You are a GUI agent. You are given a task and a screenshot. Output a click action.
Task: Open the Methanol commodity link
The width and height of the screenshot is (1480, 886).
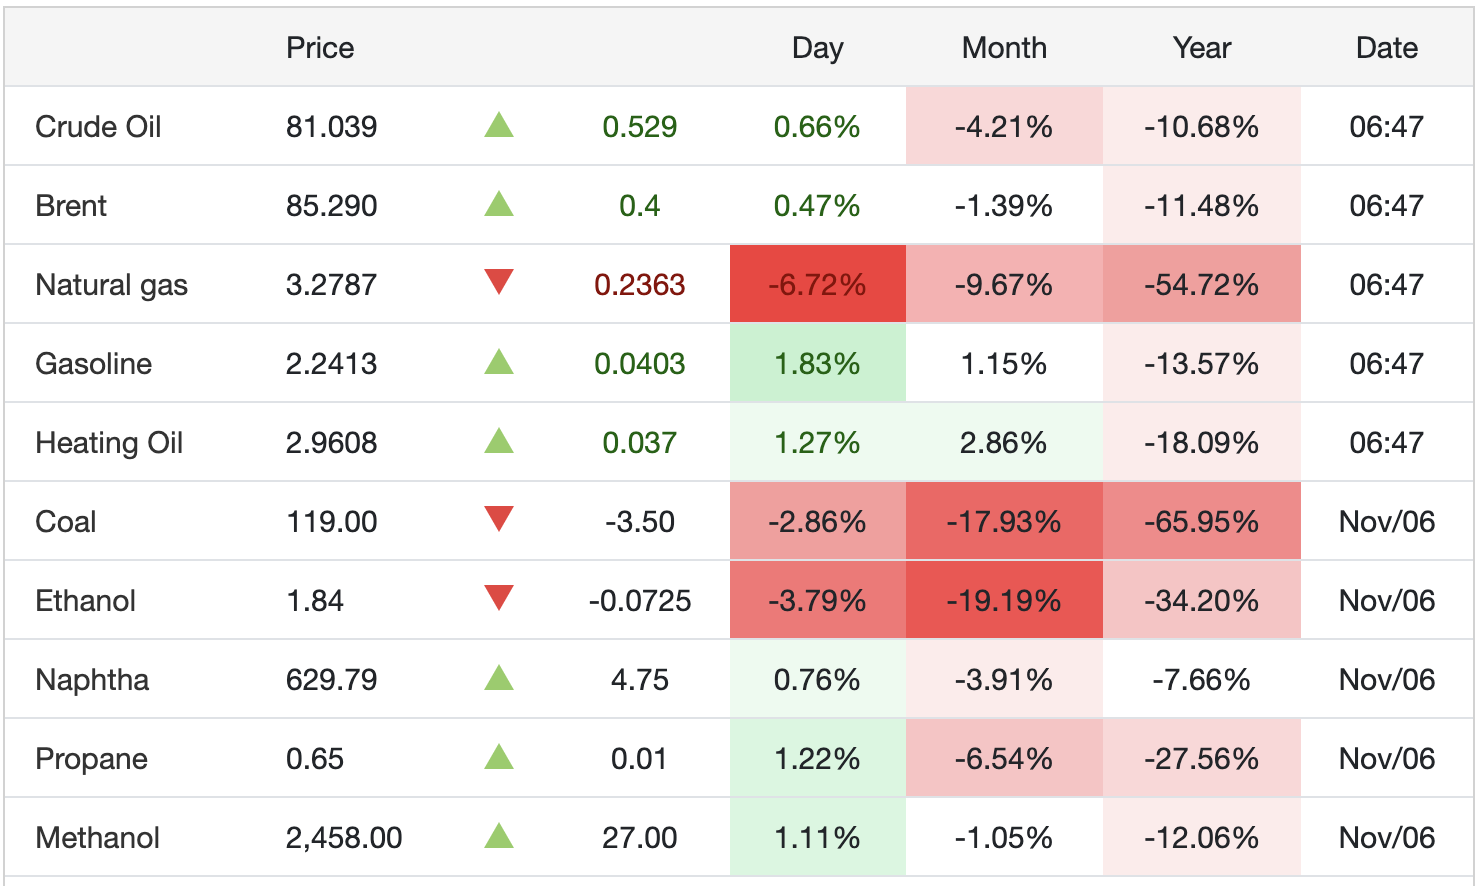[97, 838]
